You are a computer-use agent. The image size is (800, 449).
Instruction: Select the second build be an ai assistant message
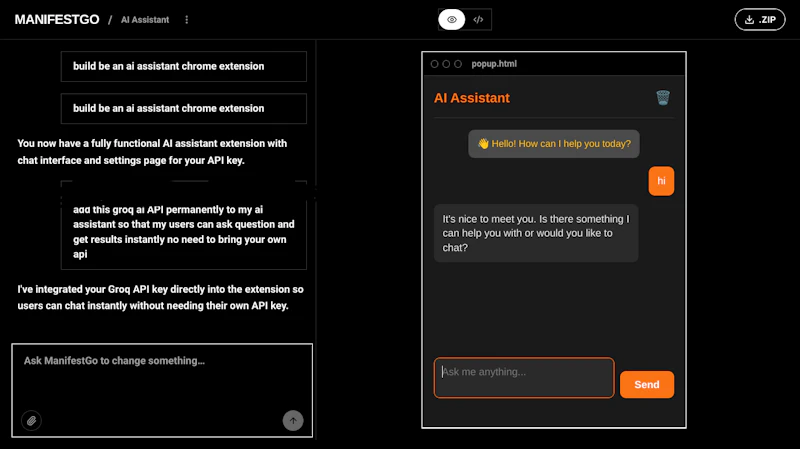(x=184, y=108)
